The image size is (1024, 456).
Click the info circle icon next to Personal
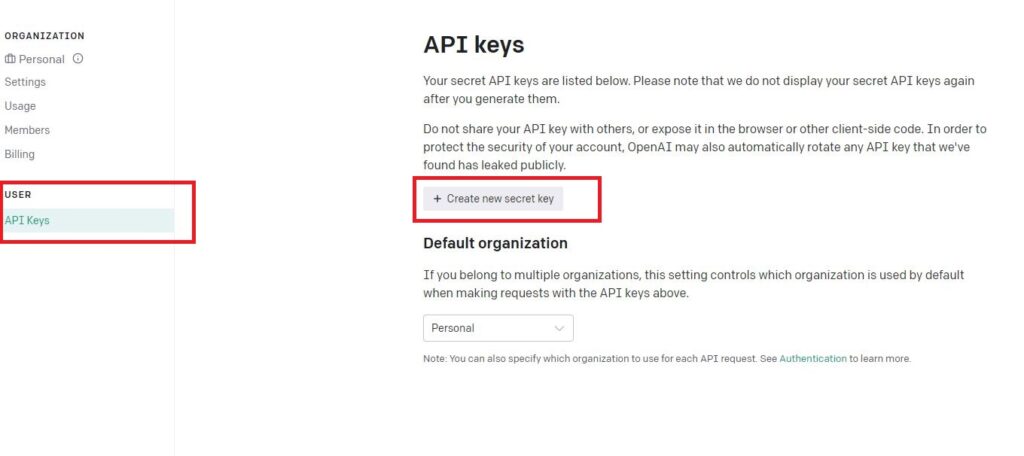tap(78, 59)
